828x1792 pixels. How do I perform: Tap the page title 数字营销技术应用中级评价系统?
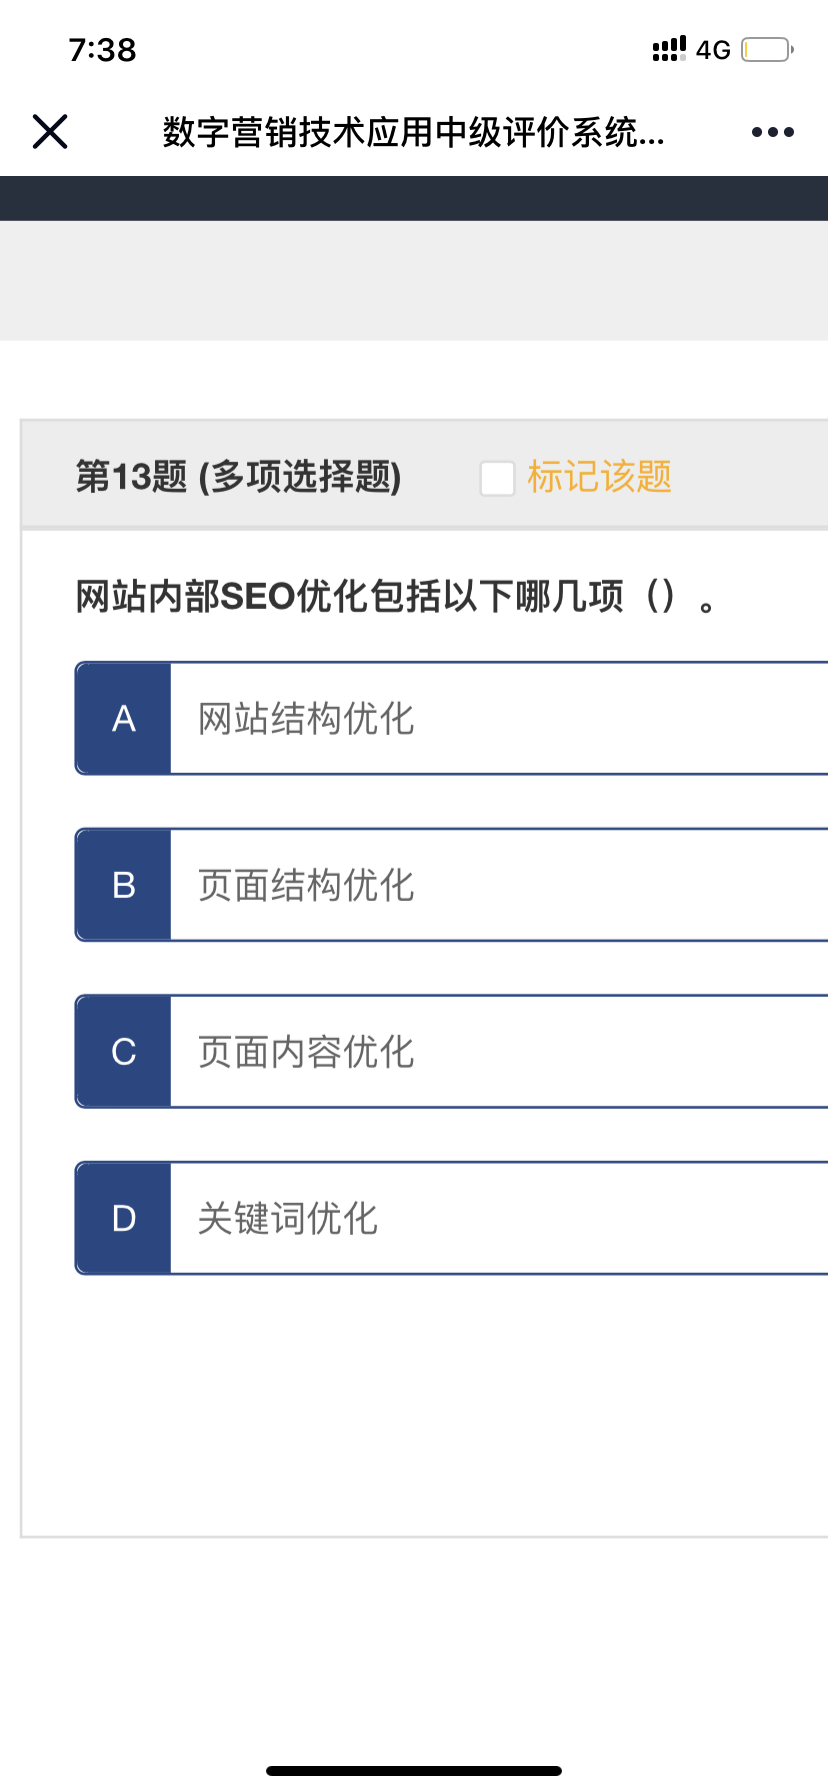coord(413,132)
